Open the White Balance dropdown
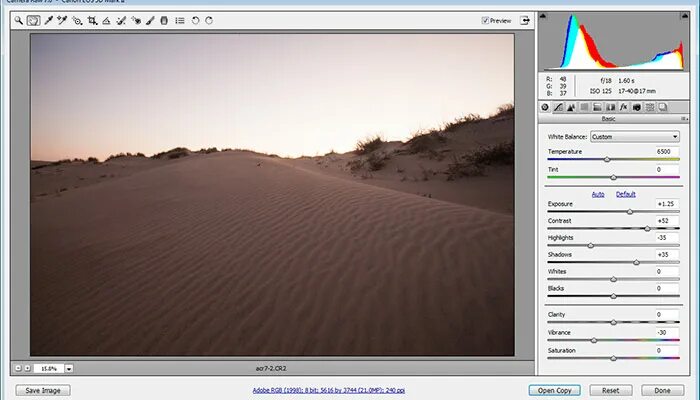 pos(634,137)
